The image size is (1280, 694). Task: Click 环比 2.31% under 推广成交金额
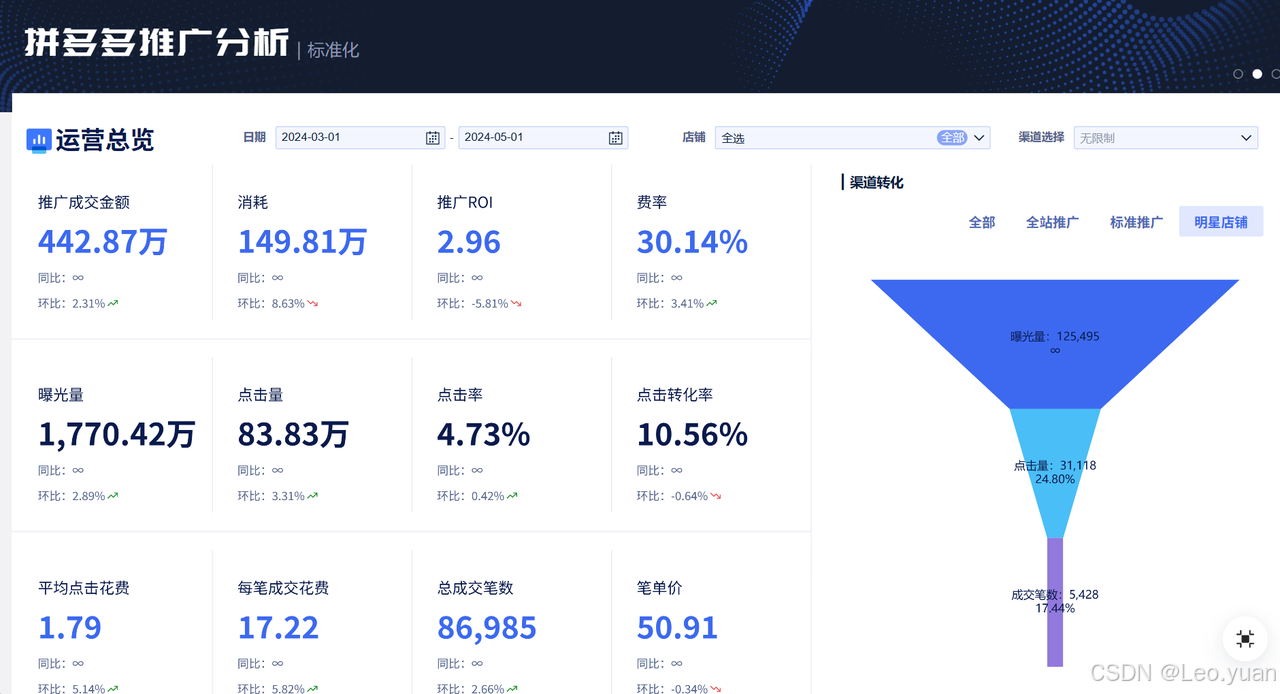click(71, 303)
